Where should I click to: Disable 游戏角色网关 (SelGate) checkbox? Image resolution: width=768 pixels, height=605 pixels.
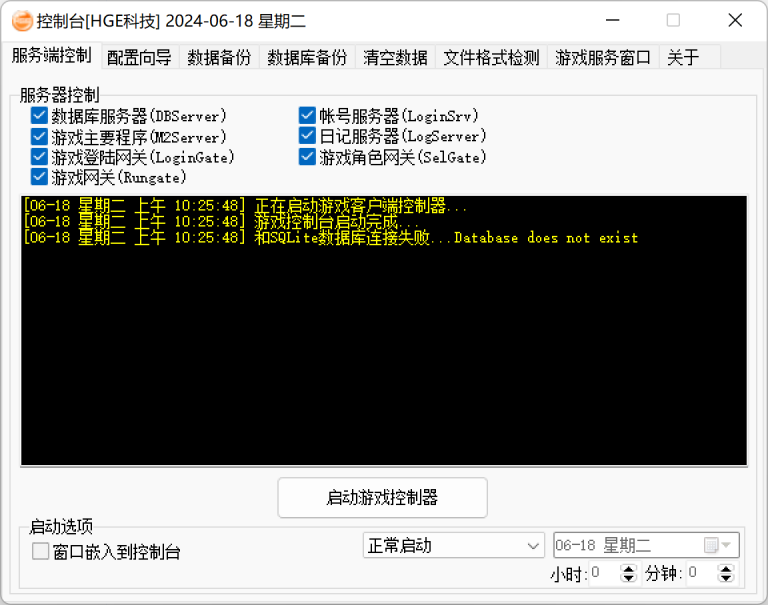[x=307, y=157]
